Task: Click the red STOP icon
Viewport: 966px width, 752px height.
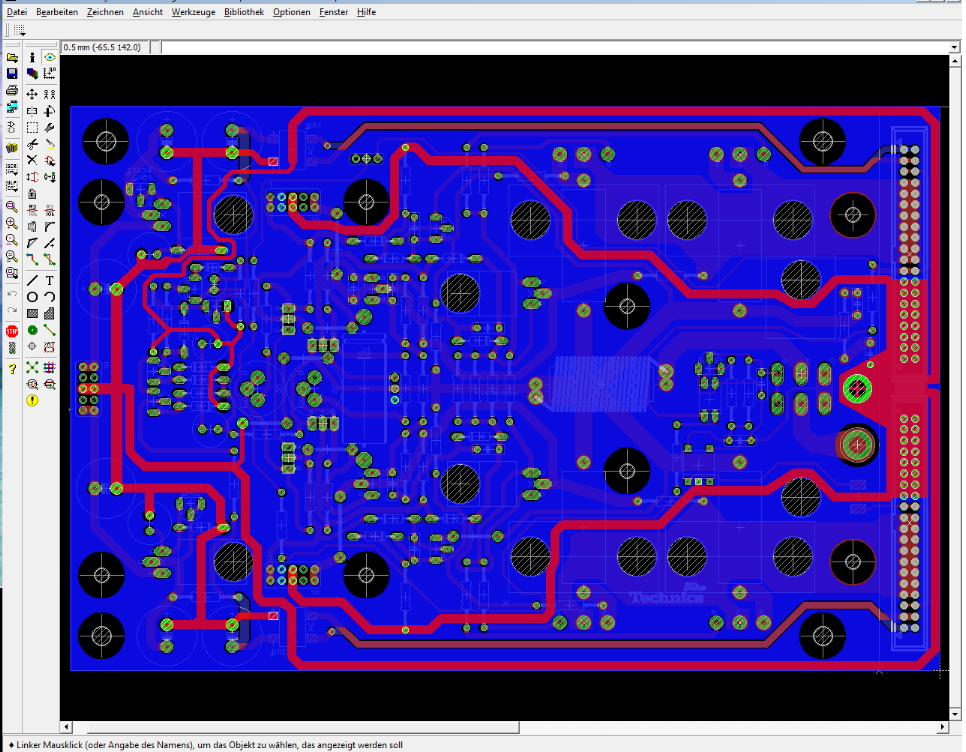Action: 12,331
